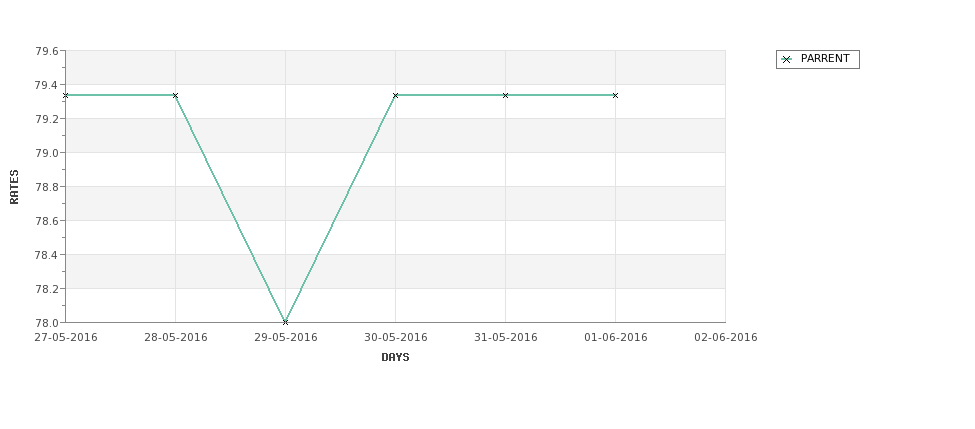Click the data point marker at 28-05-2016
Viewport: 975px width, 429px height.
tap(175, 95)
